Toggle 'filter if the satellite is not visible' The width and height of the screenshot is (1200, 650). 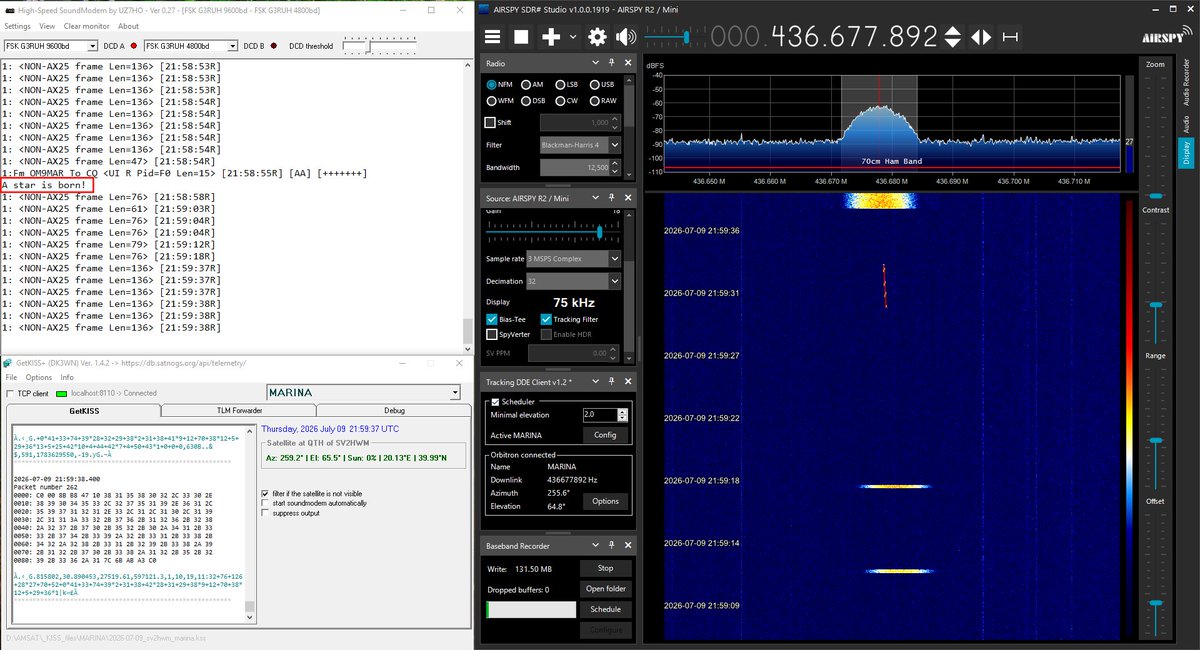(264, 493)
